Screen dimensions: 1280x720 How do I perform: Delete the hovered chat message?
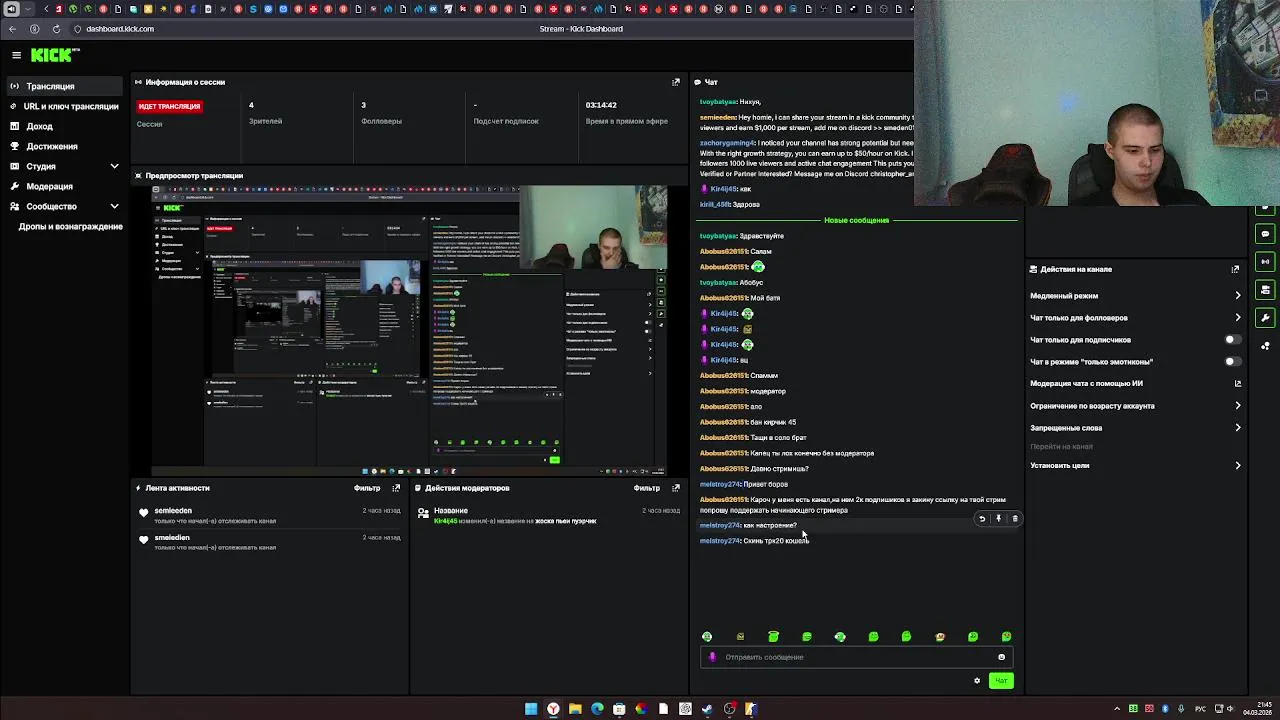coord(1014,519)
